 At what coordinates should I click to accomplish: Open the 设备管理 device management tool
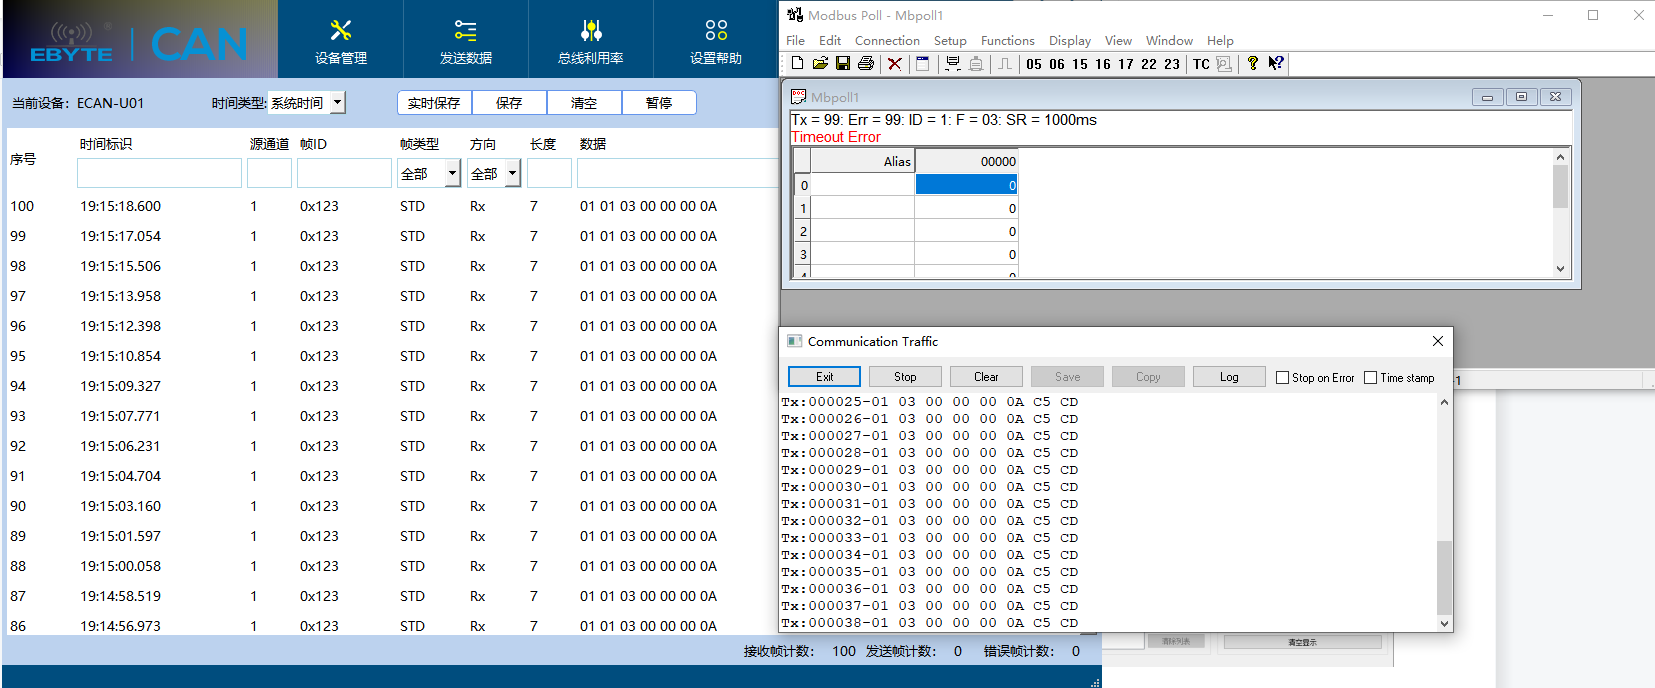pos(341,40)
